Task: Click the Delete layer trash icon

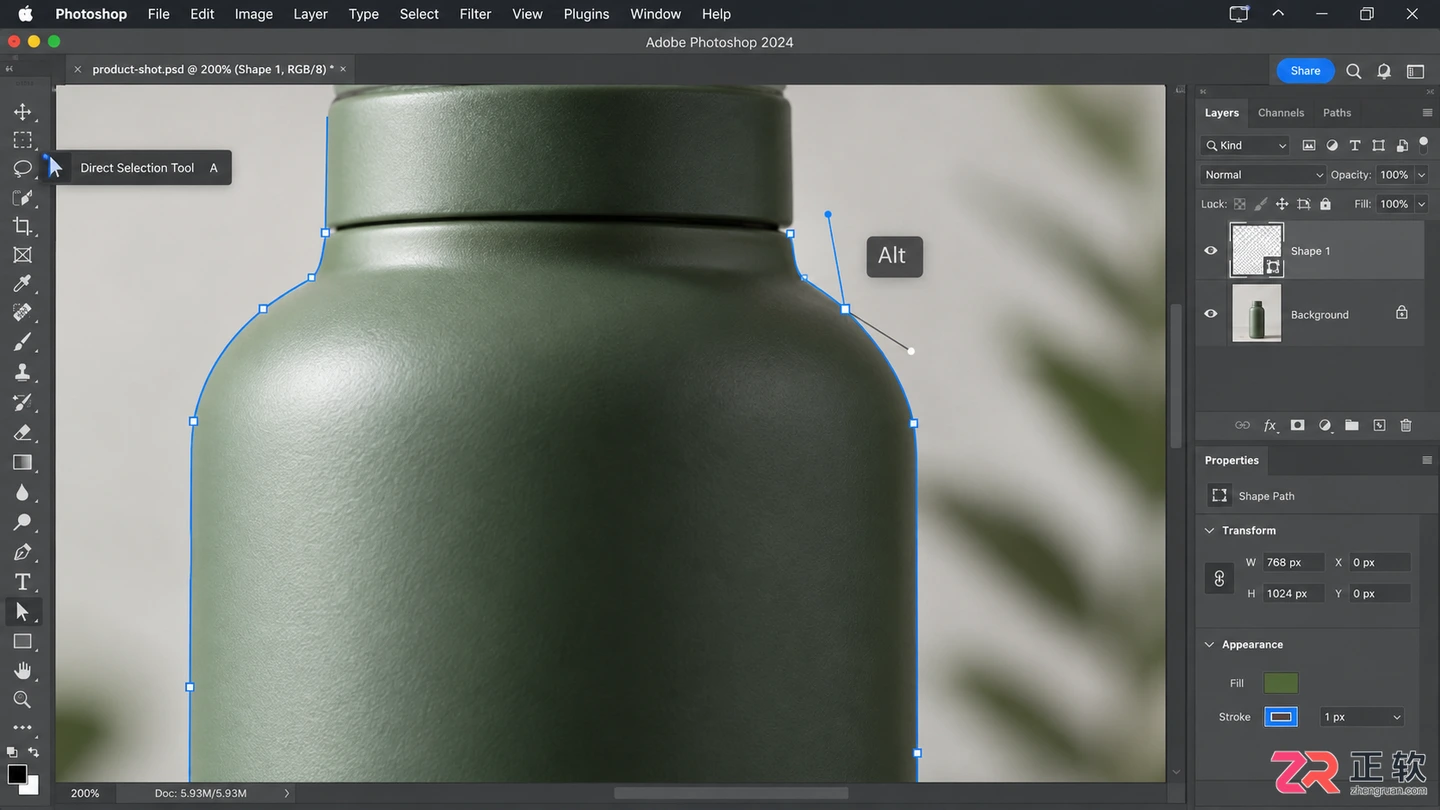Action: tap(1406, 425)
